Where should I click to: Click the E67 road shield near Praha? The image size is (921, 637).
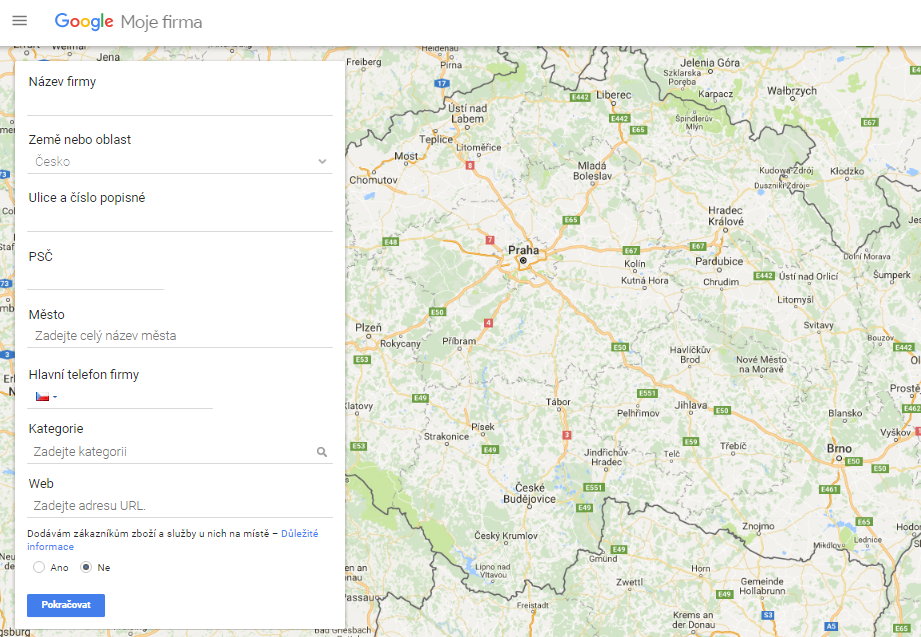coord(630,250)
